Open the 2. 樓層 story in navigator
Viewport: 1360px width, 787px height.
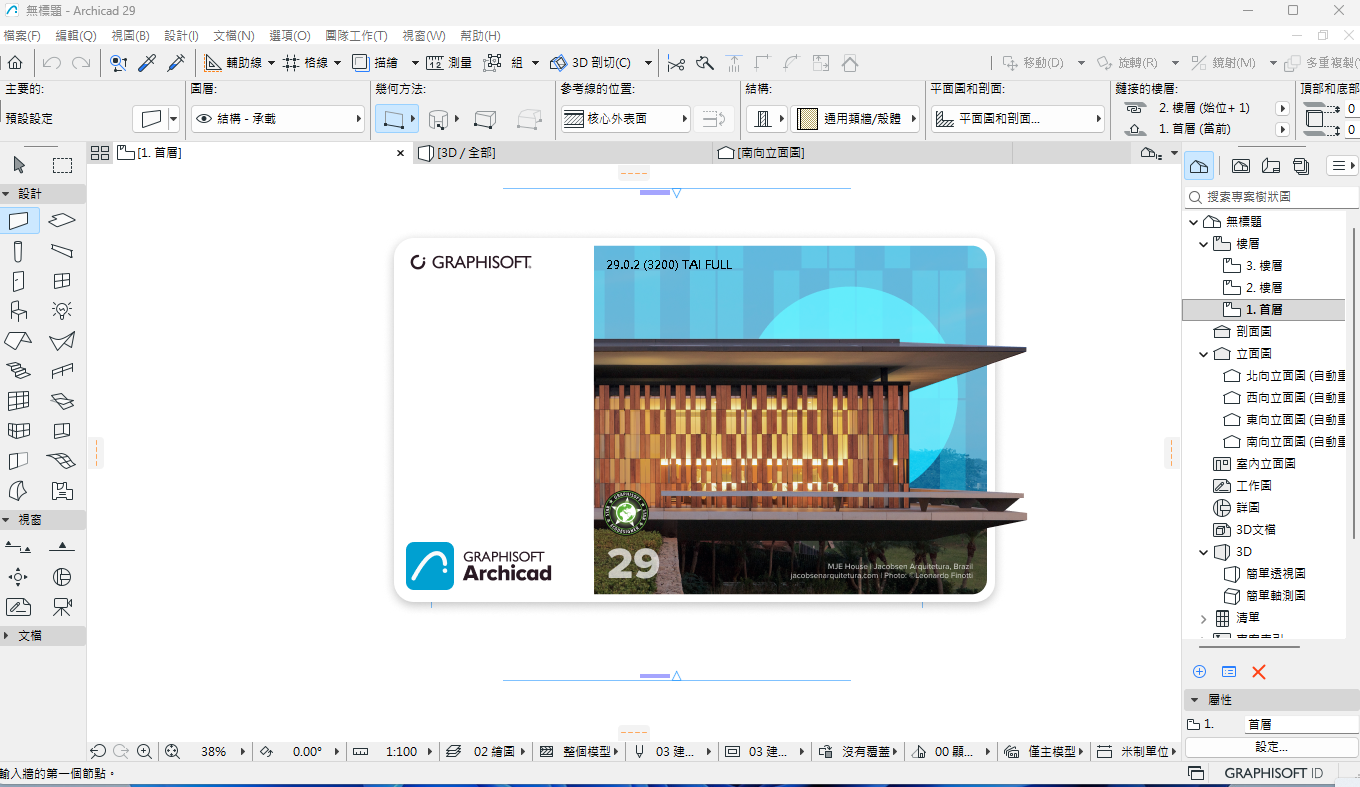tap(1264, 288)
